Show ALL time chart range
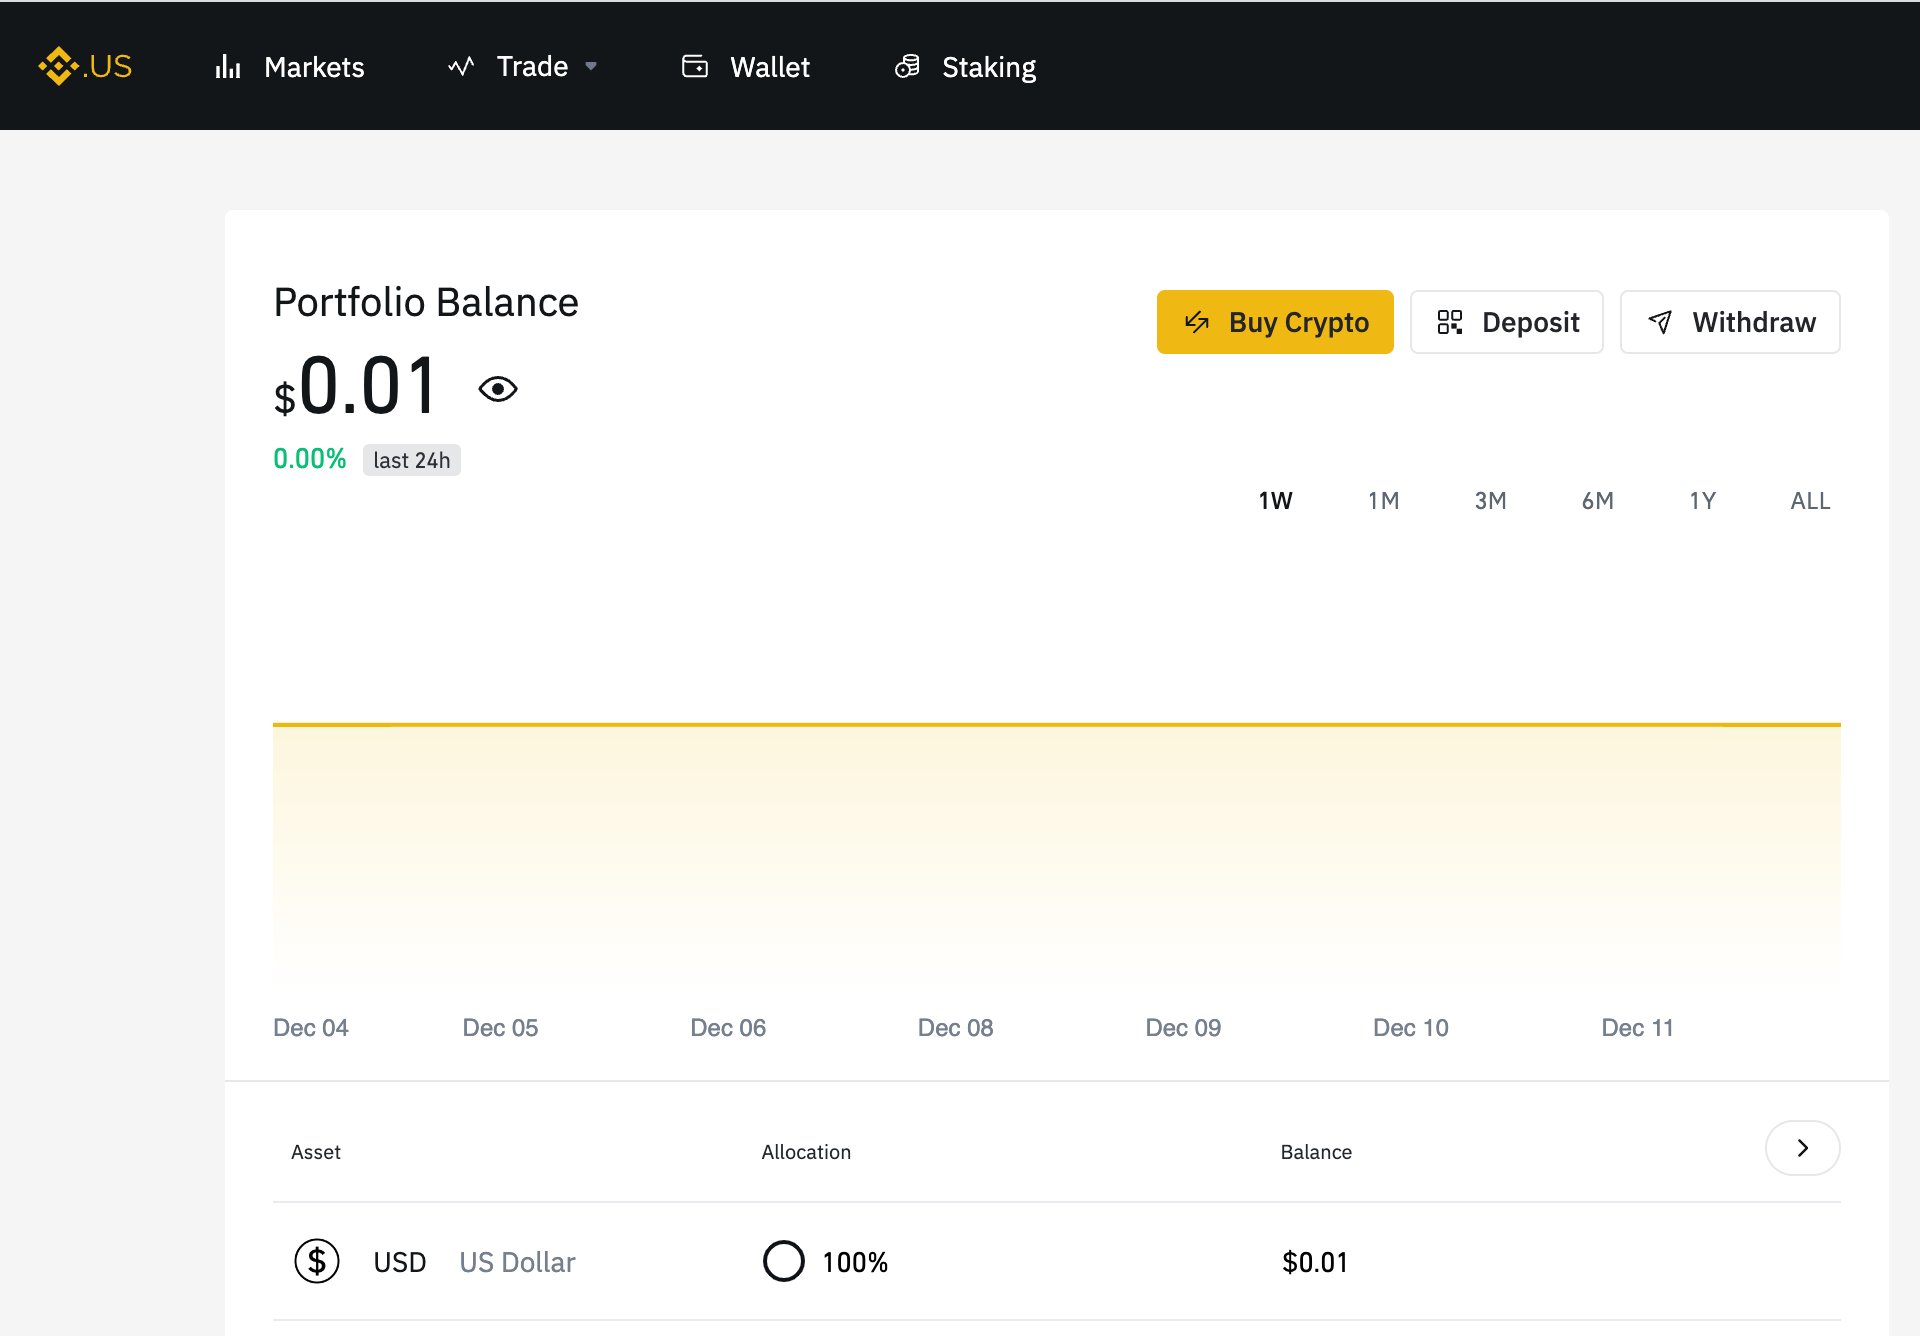The image size is (1920, 1336). coord(1810,500)
